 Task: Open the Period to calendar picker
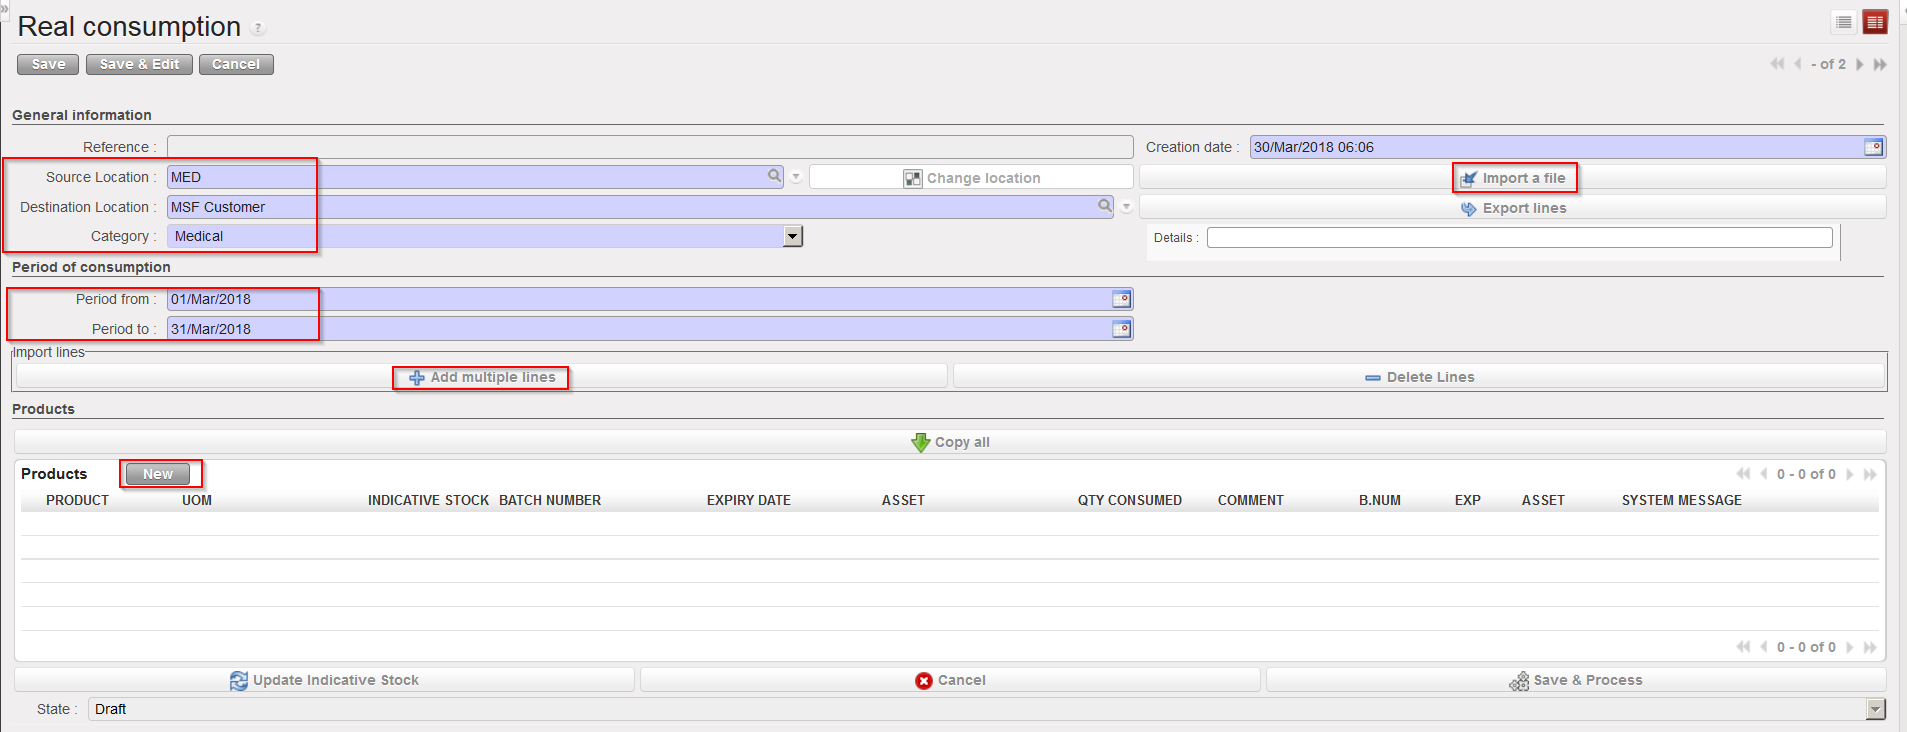click(1121, 329)
